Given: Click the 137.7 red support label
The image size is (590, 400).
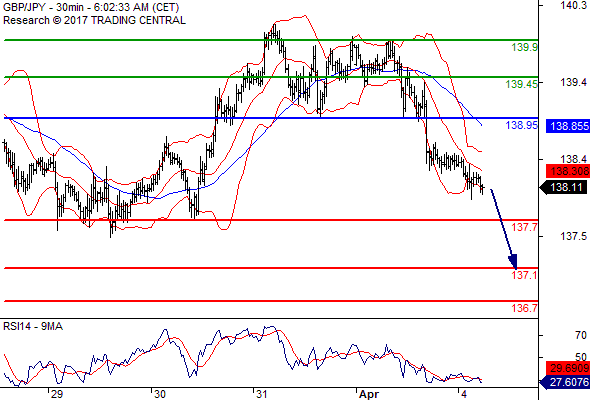Looking at the screenshot, I should [x=525, y=227].
